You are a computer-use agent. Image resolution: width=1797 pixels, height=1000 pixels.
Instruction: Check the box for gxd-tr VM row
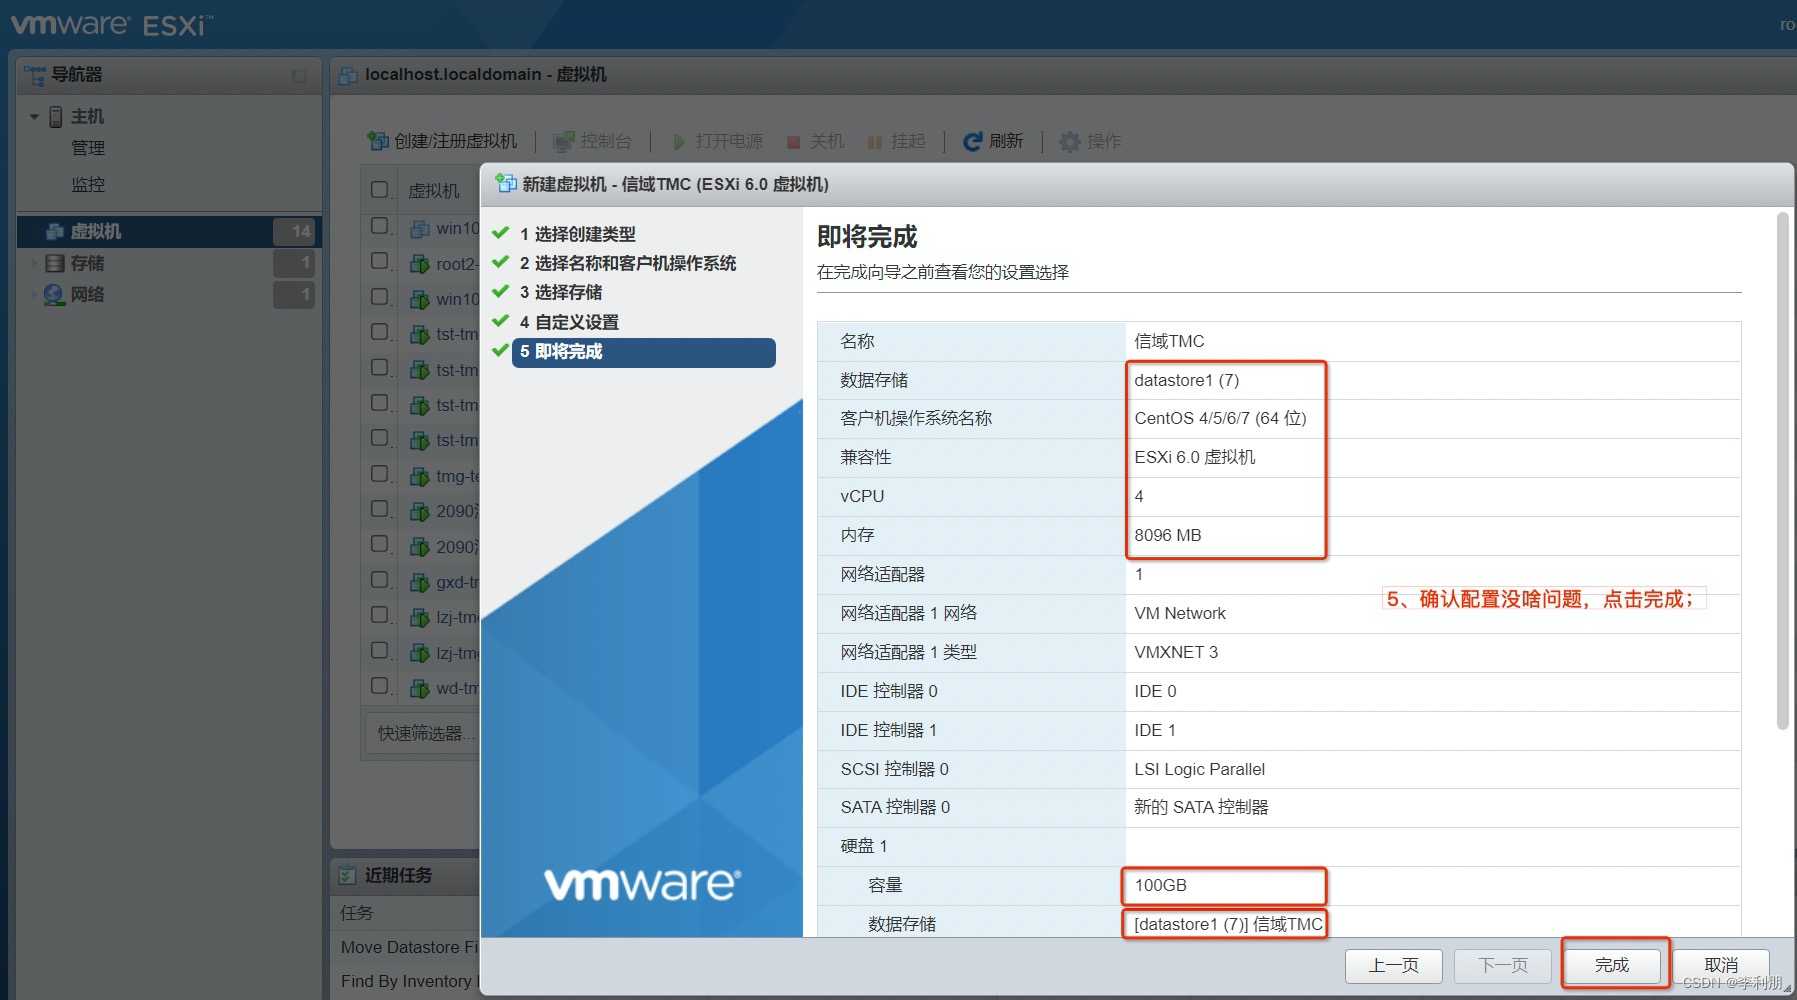click(380, 580)
